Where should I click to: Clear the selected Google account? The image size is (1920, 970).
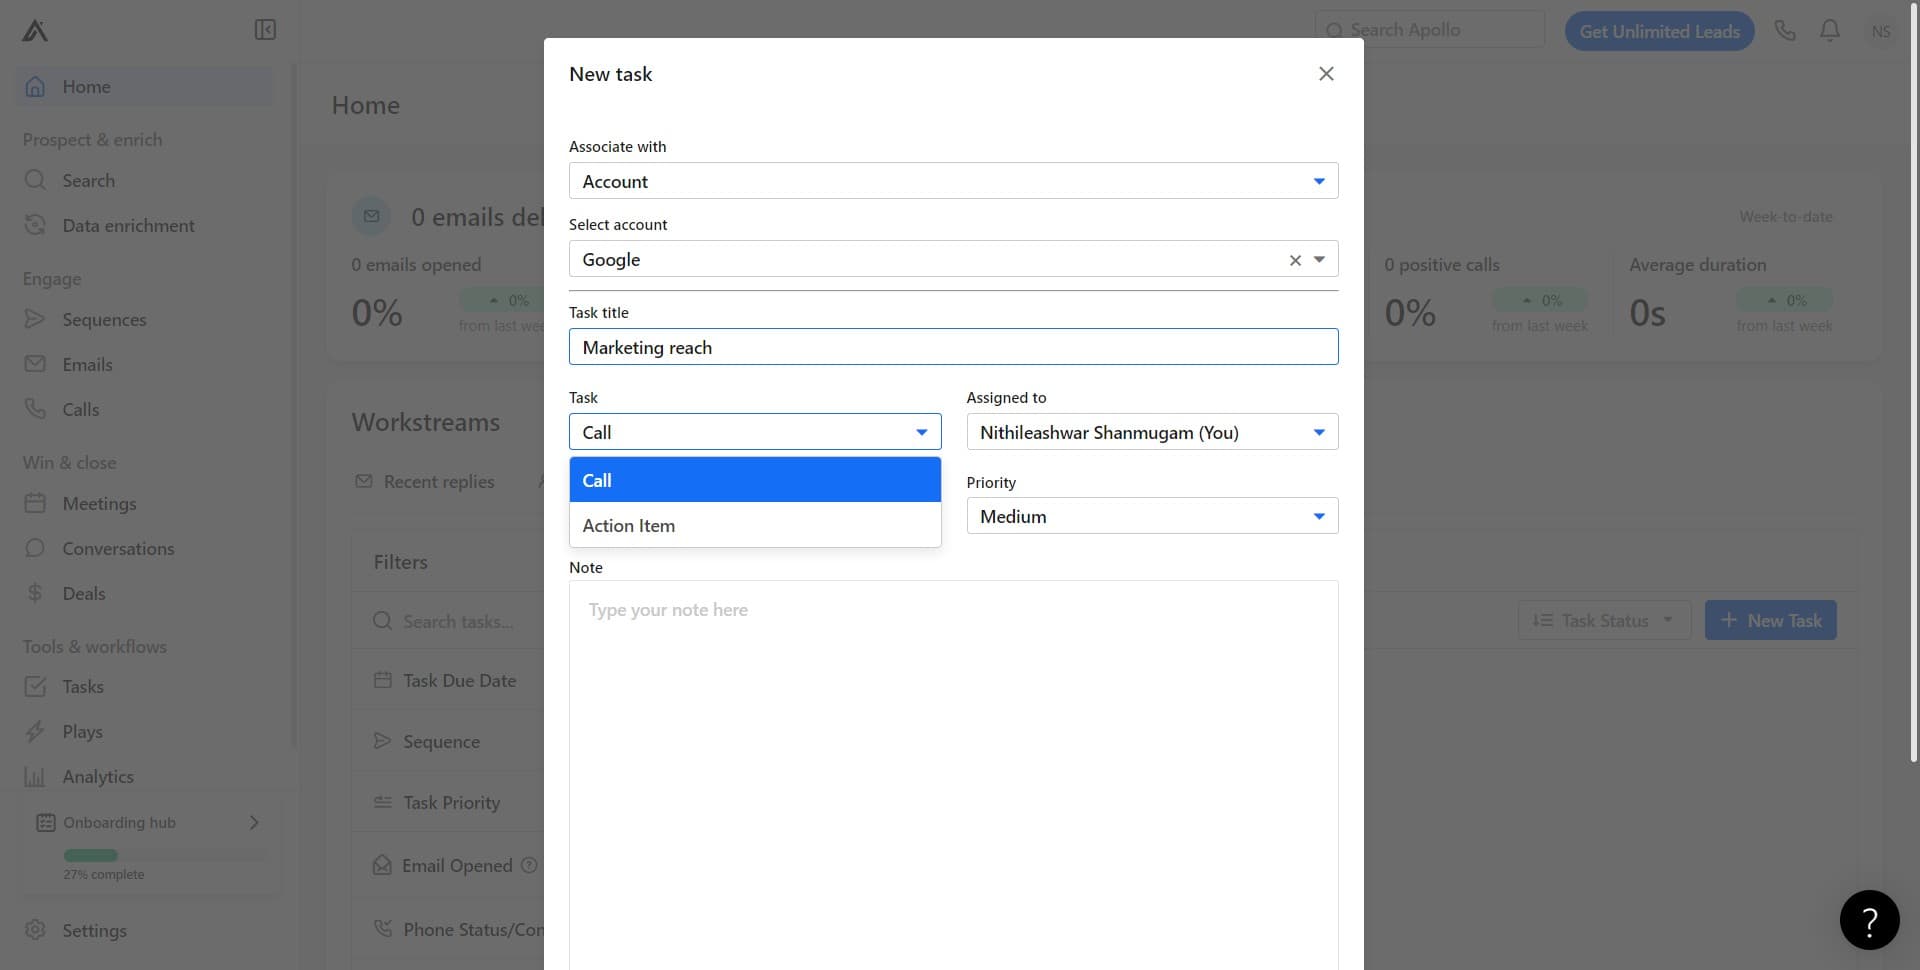click(1295, 260)
